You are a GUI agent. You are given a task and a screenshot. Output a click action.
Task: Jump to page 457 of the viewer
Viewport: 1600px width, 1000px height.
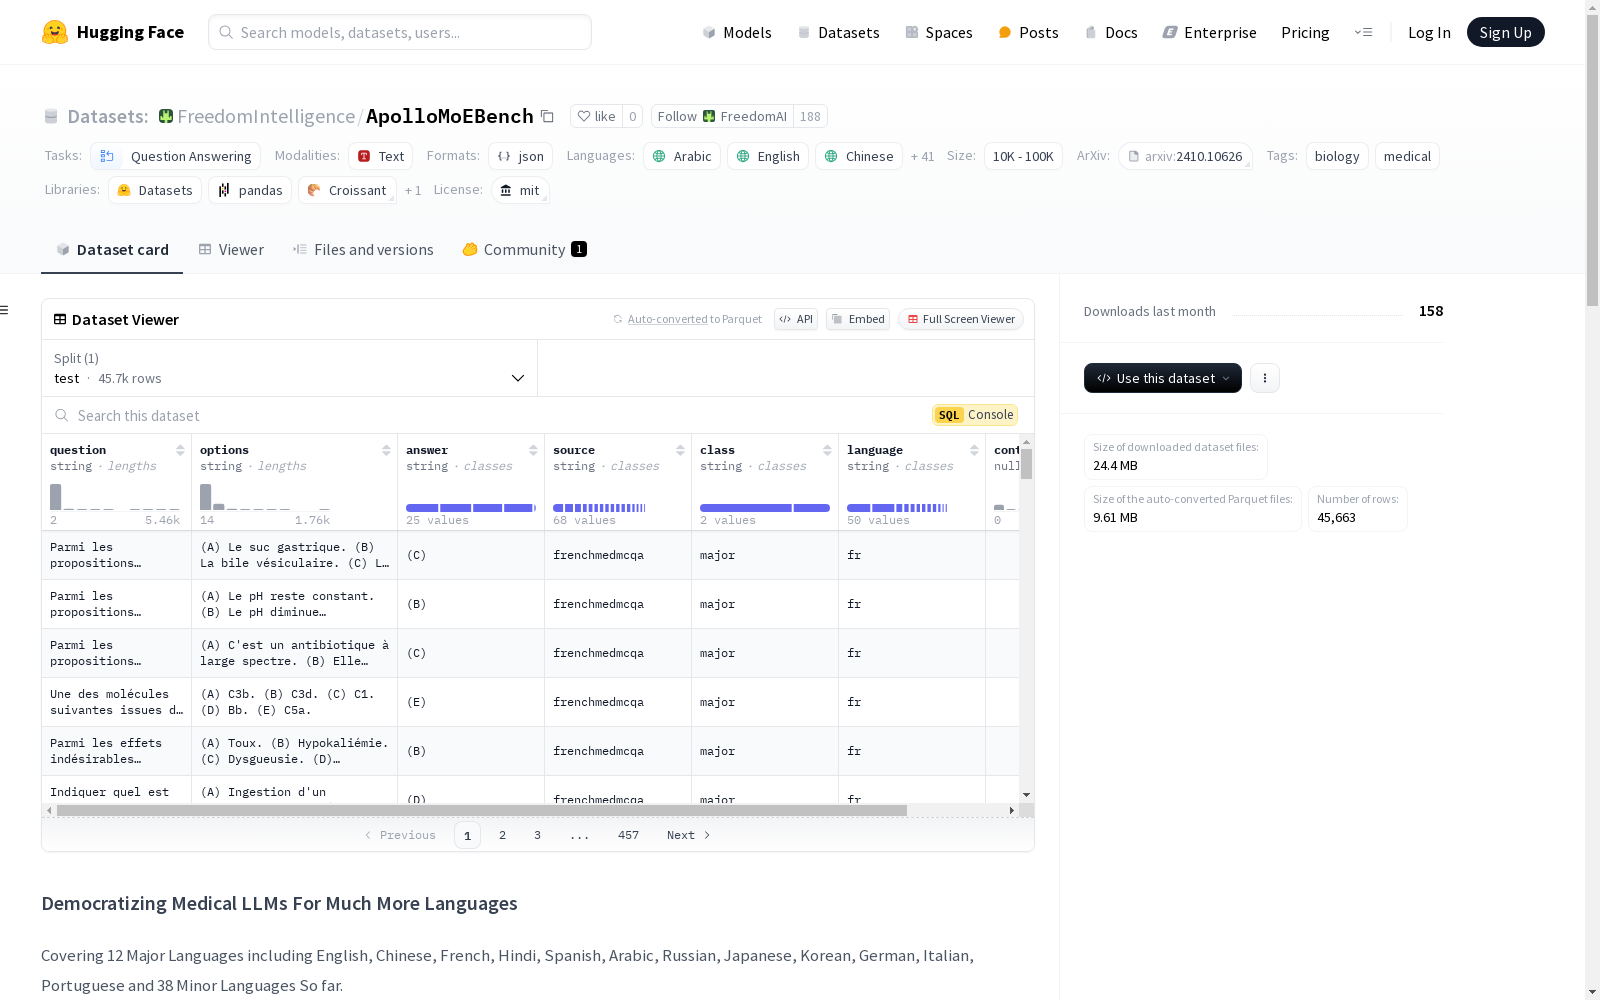[x=628, y=835]
